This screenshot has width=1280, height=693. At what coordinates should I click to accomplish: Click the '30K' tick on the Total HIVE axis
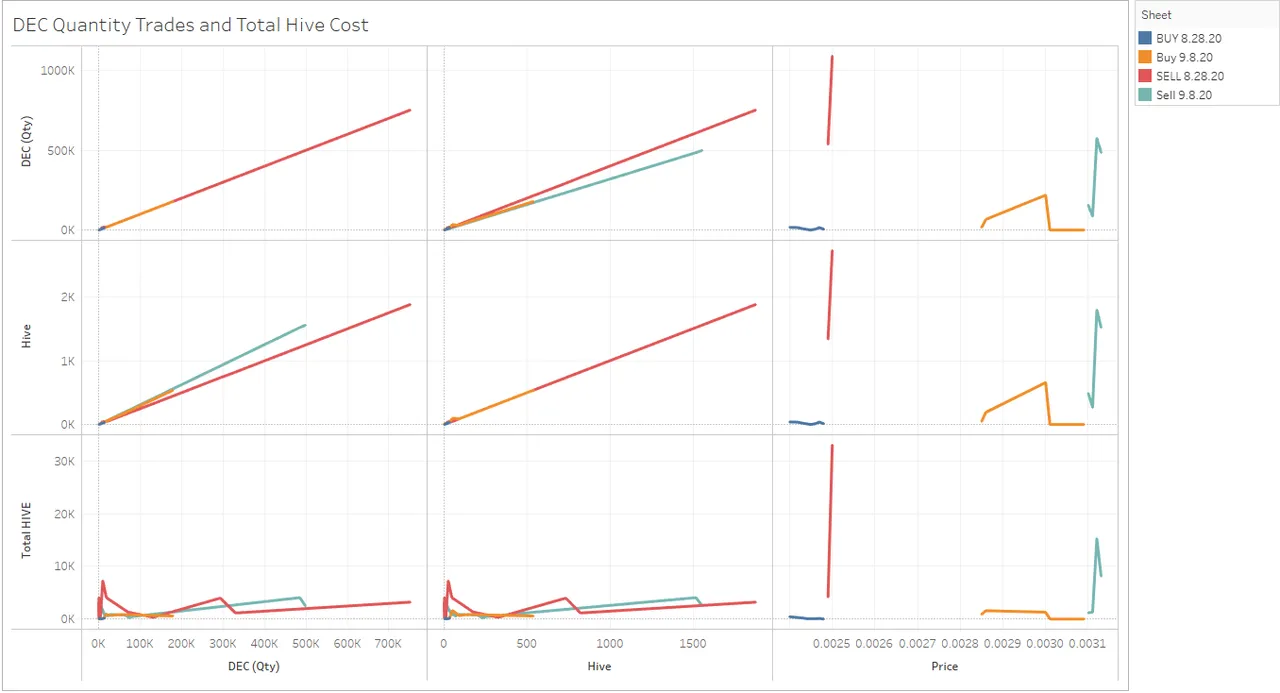[65, 461]
